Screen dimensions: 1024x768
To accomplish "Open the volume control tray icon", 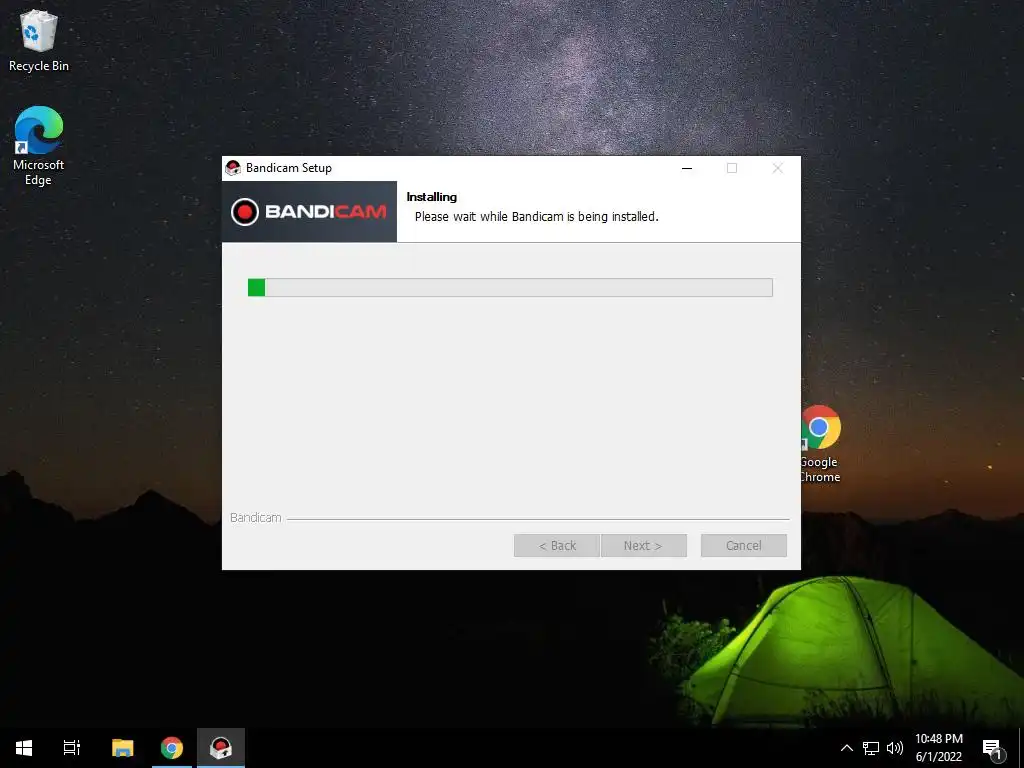I will click(x=895, y=748).
